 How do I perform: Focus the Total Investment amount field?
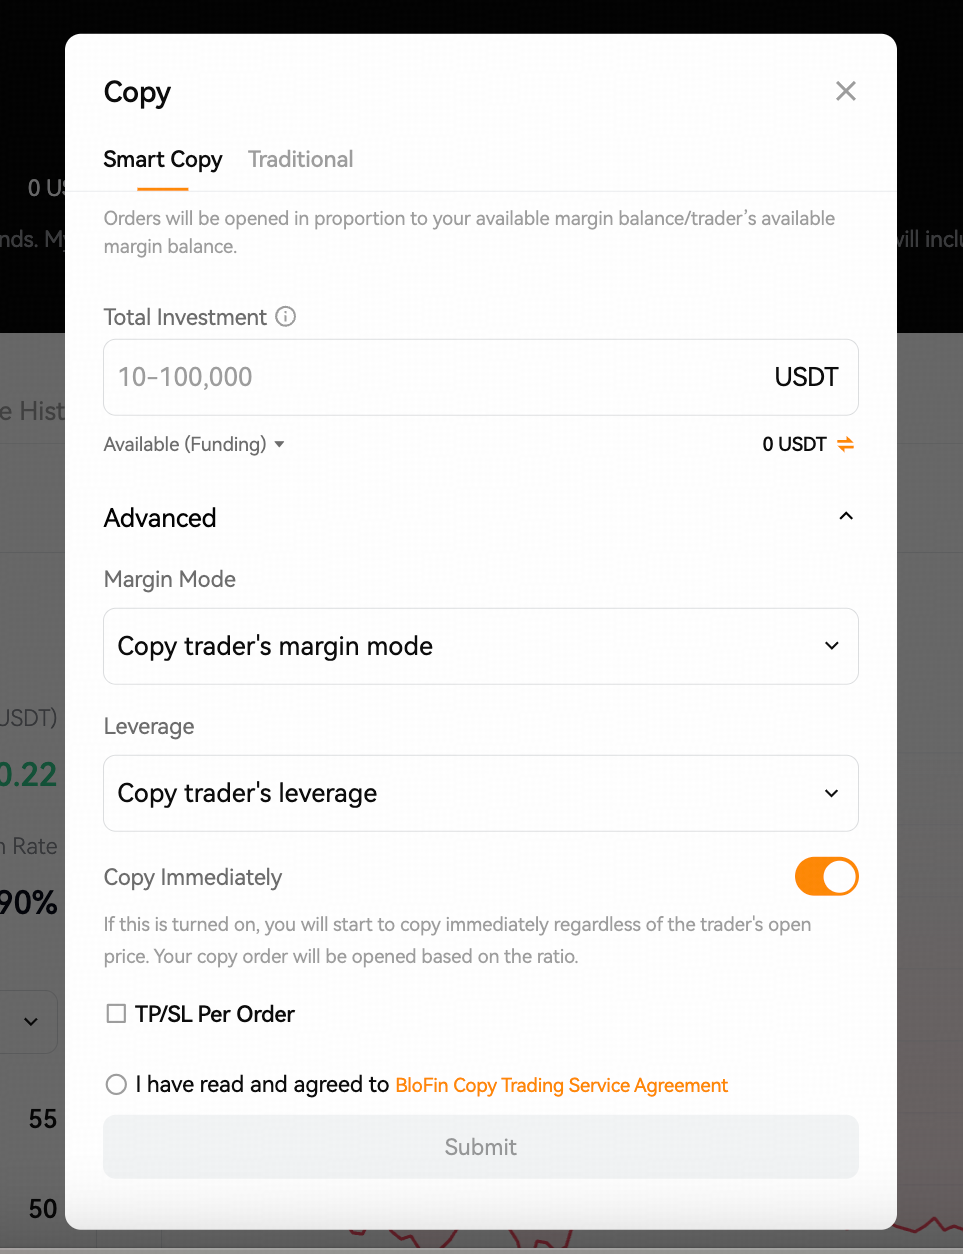coord(481,377)
